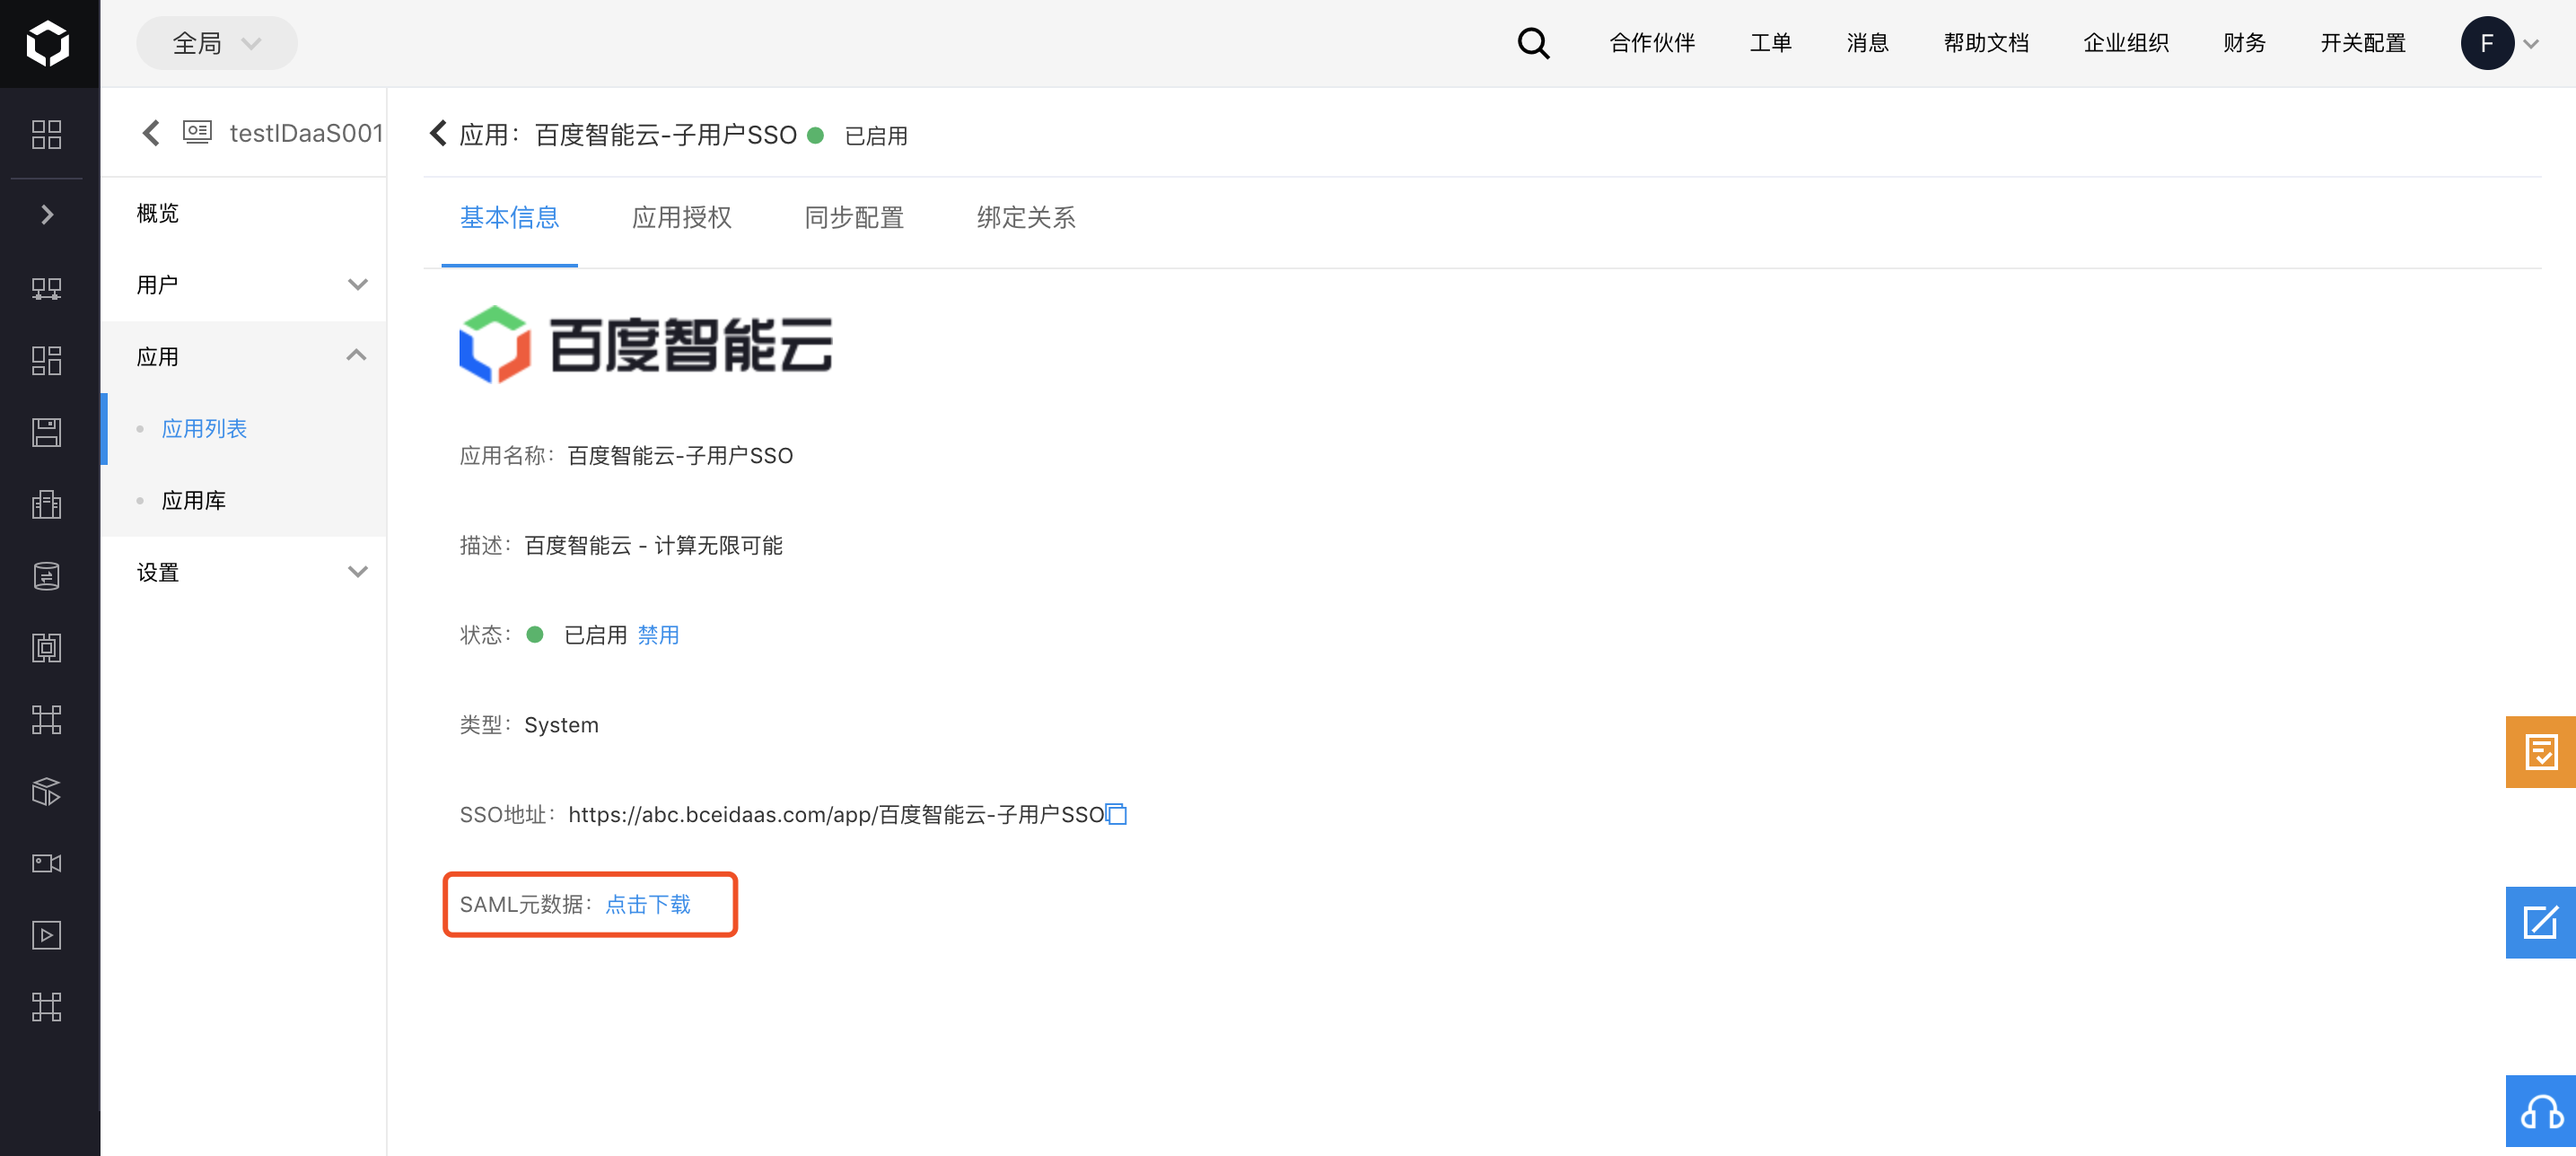2576x1156 pixels.
Task: Click the F user avatar
Action: [x=2487, y=43]
